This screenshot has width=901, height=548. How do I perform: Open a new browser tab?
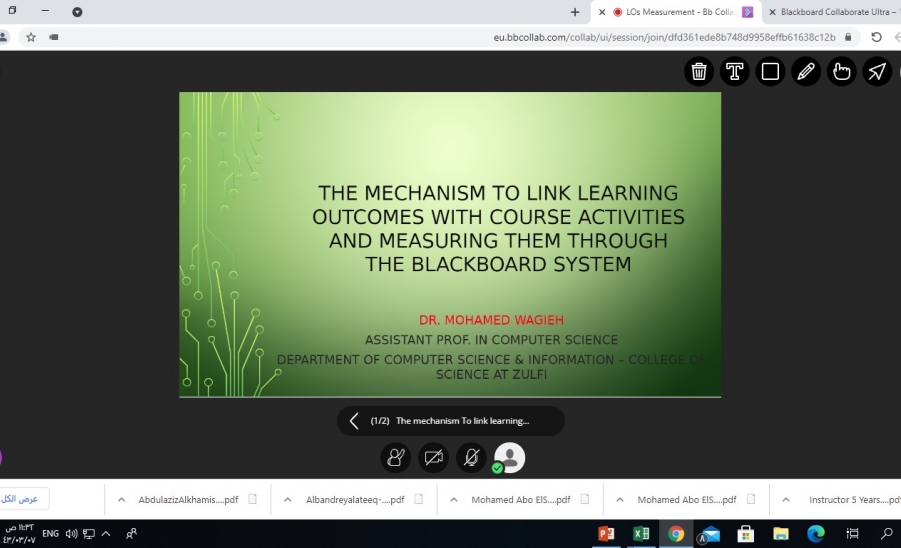(575, 12)
